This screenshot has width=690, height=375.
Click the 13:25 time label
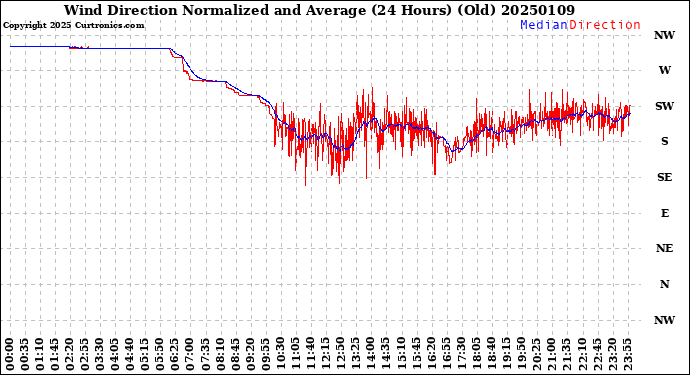[356, 355]
